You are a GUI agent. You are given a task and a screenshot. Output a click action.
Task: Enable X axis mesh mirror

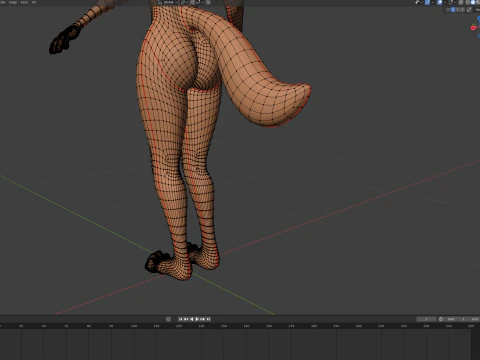click(x=453, y=10)
